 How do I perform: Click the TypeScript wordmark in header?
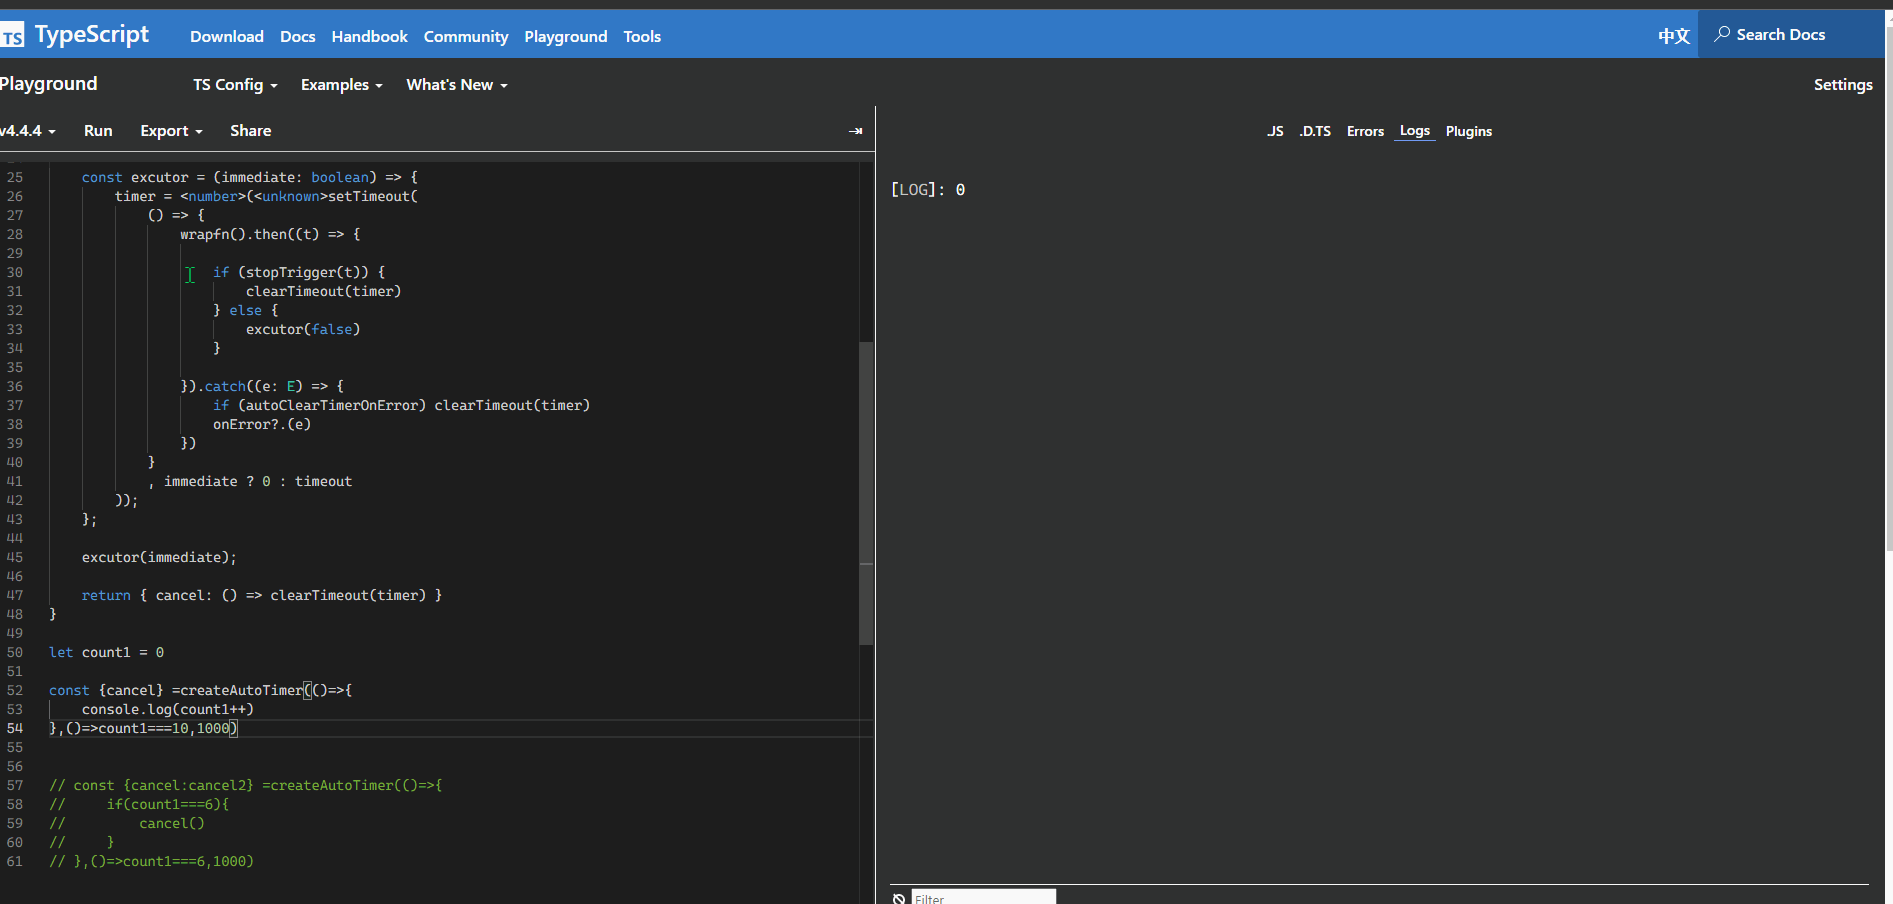(x=92, y=35)
